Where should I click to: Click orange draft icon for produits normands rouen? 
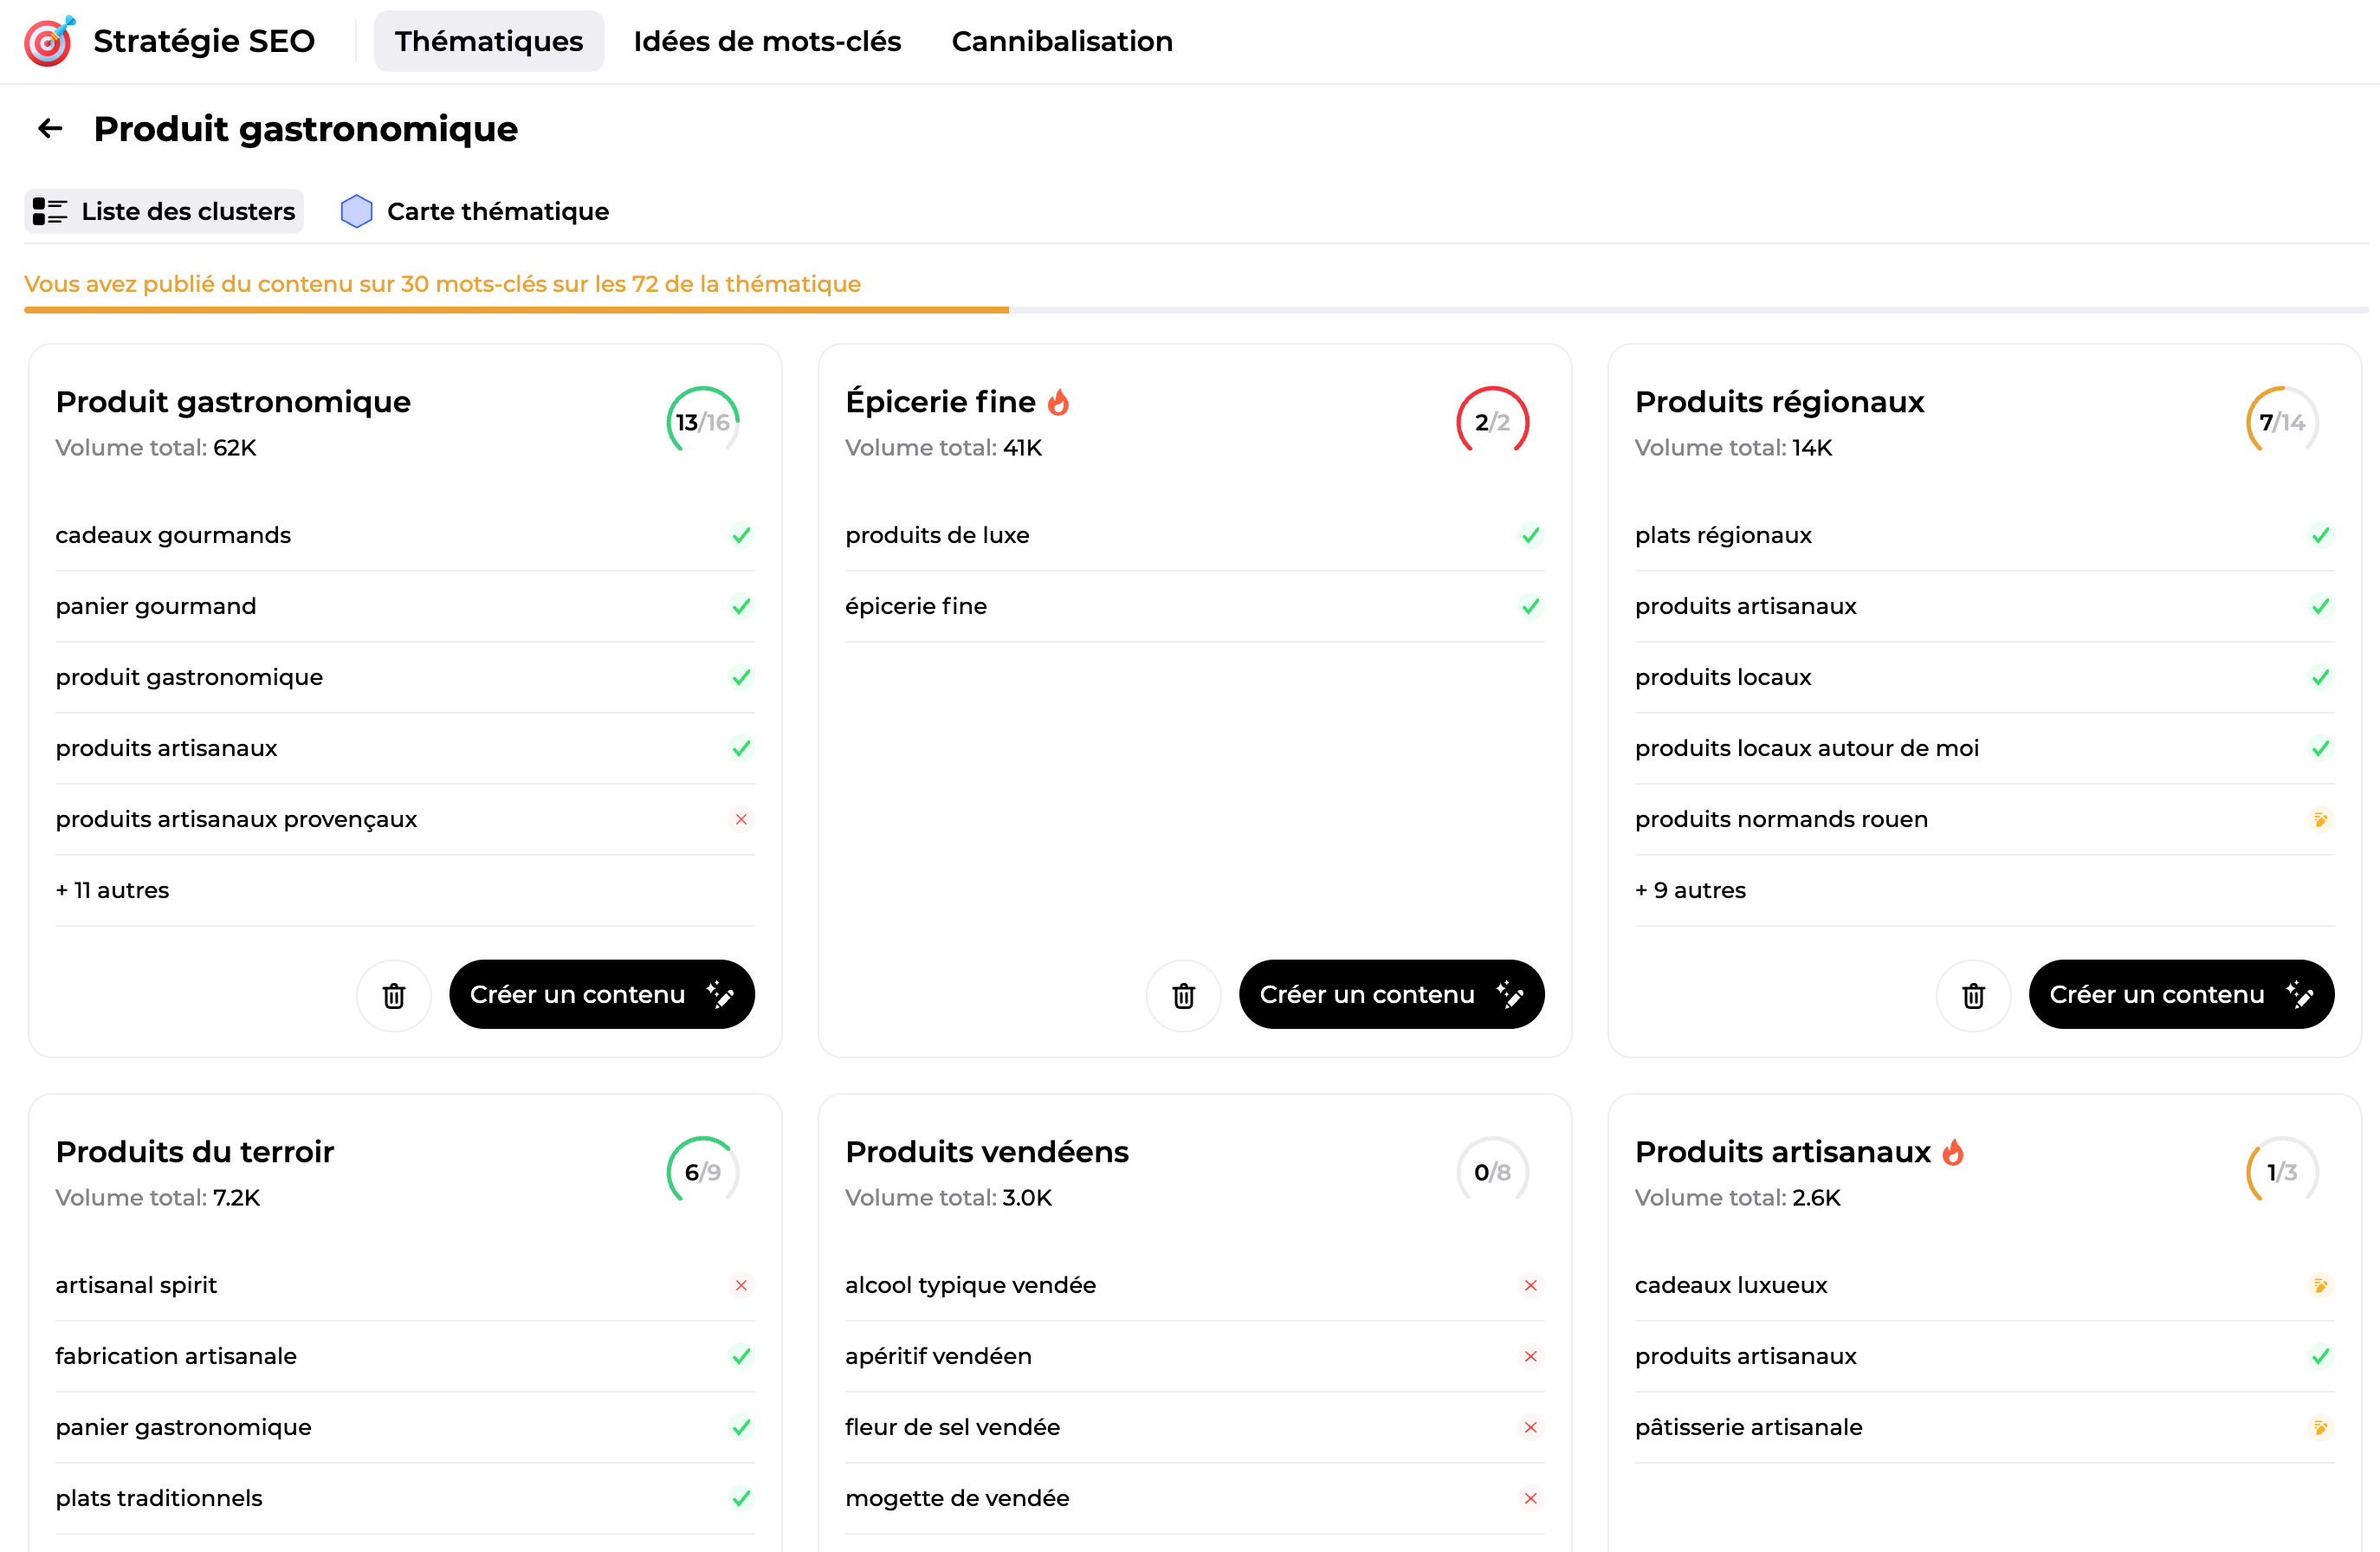(2320, 819)
